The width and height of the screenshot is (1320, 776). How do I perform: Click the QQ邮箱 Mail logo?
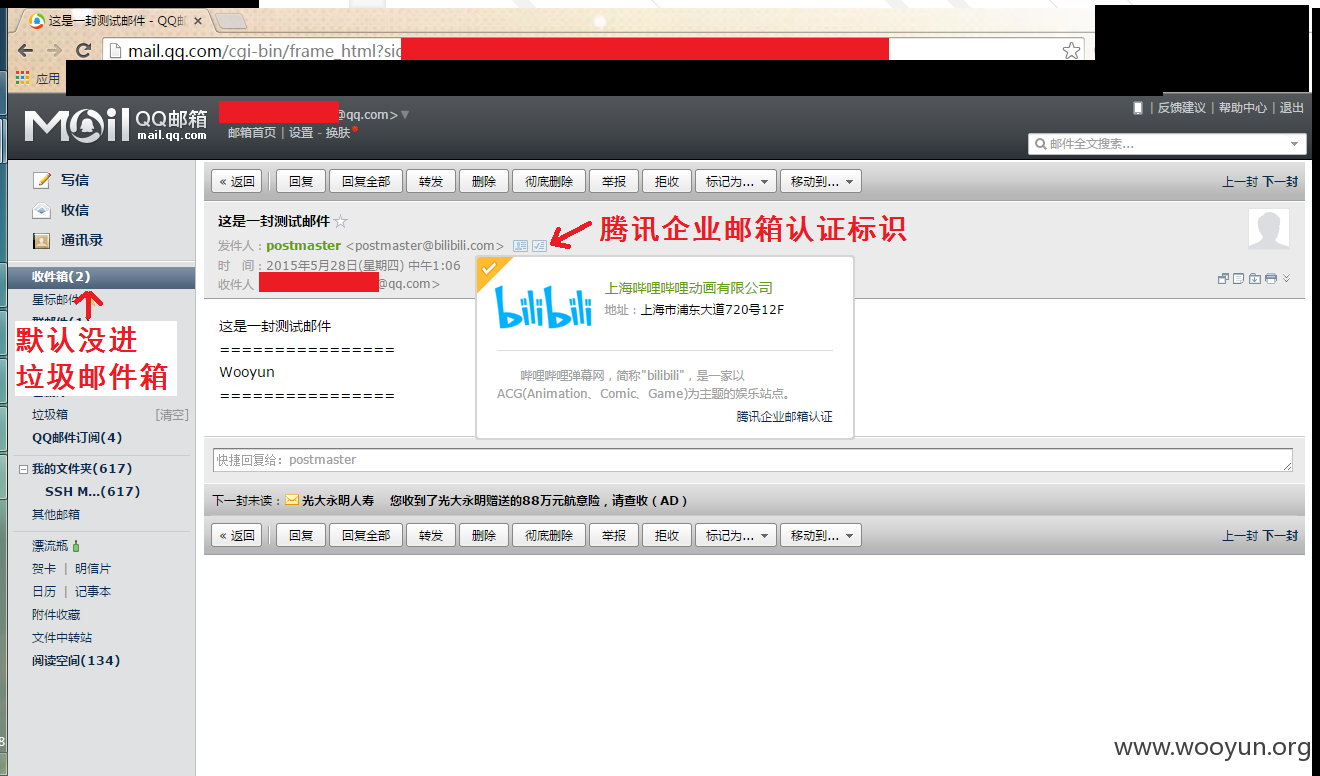click(x=116, y=124)
